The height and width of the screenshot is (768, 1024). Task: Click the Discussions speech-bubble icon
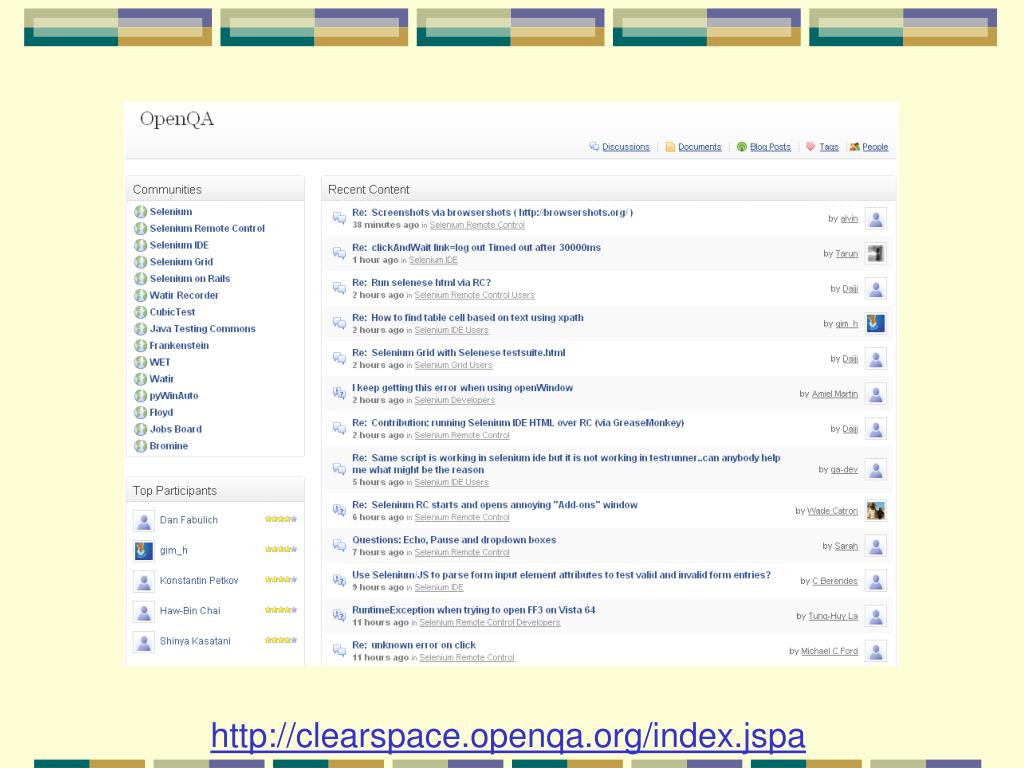point(594,146)
